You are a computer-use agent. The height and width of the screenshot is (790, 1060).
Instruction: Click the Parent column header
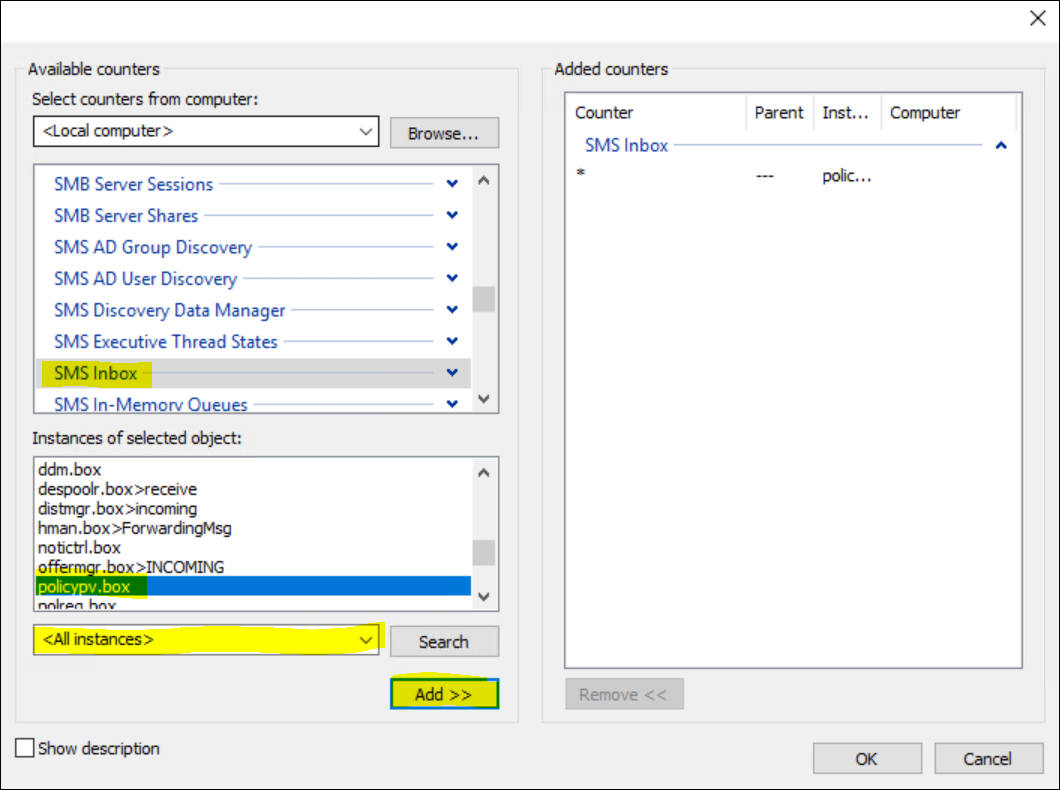point(779,112)
